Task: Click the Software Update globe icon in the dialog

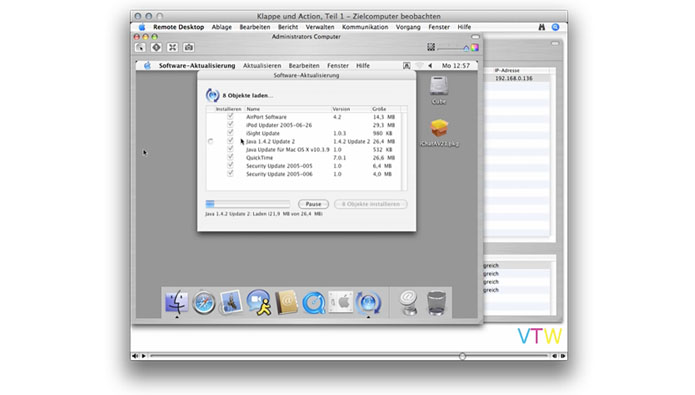Action: coord(212,95)
